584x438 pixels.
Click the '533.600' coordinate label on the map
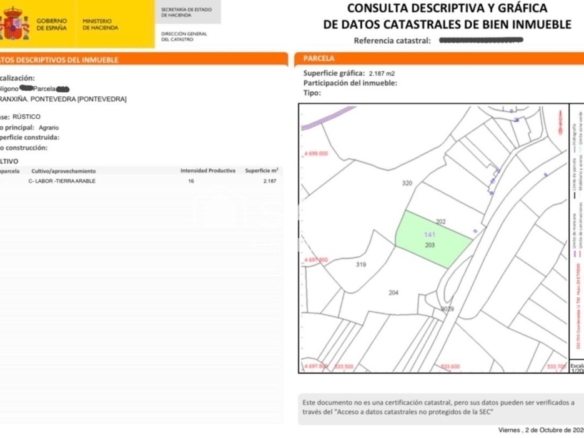(x=450, y=366)
